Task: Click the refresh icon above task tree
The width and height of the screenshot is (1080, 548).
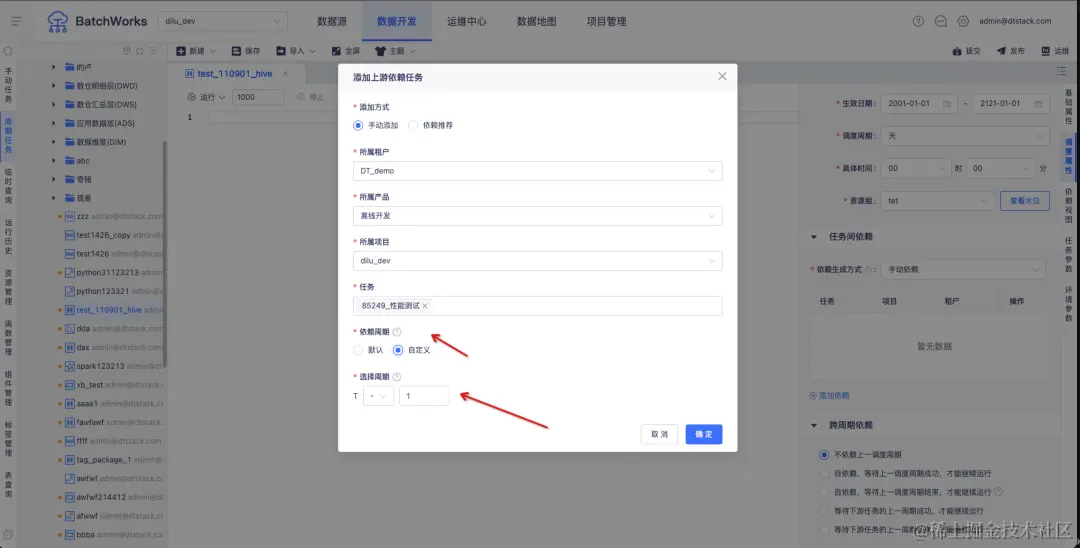Action: 140,51
